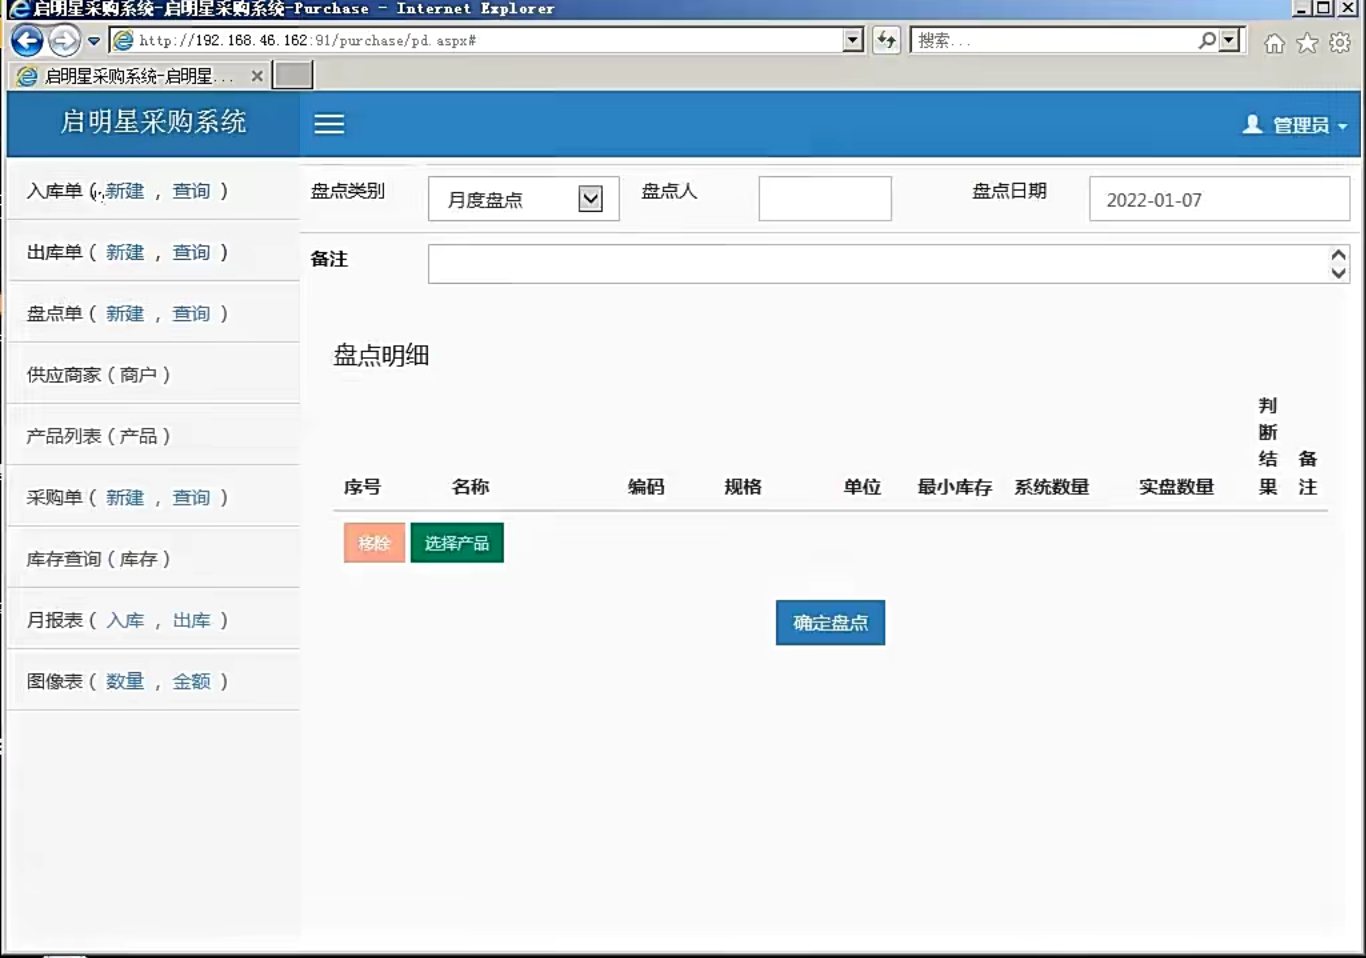Open the recent pages history arrow

(x=94, y=41)
